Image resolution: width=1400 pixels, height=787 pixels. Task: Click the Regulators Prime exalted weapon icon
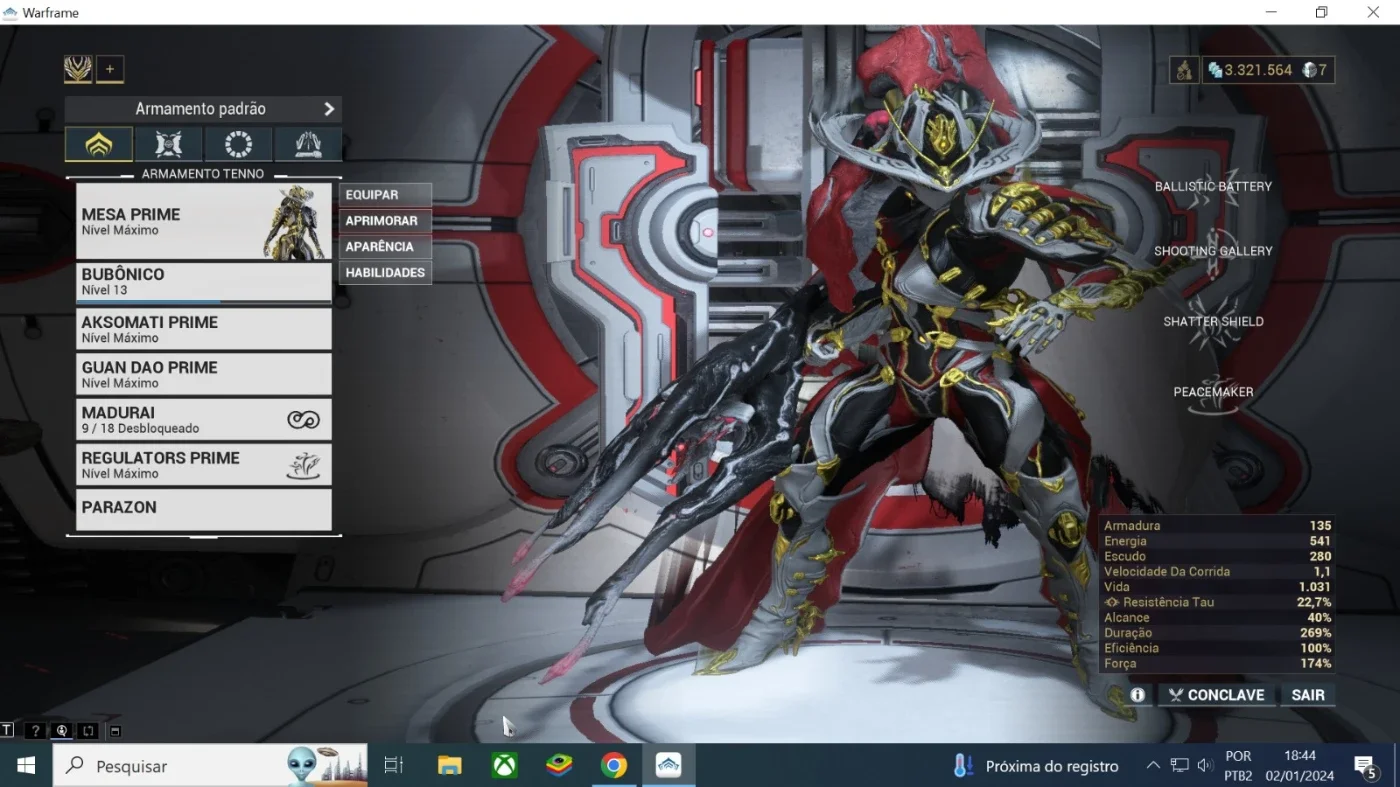tap(303, 465)
